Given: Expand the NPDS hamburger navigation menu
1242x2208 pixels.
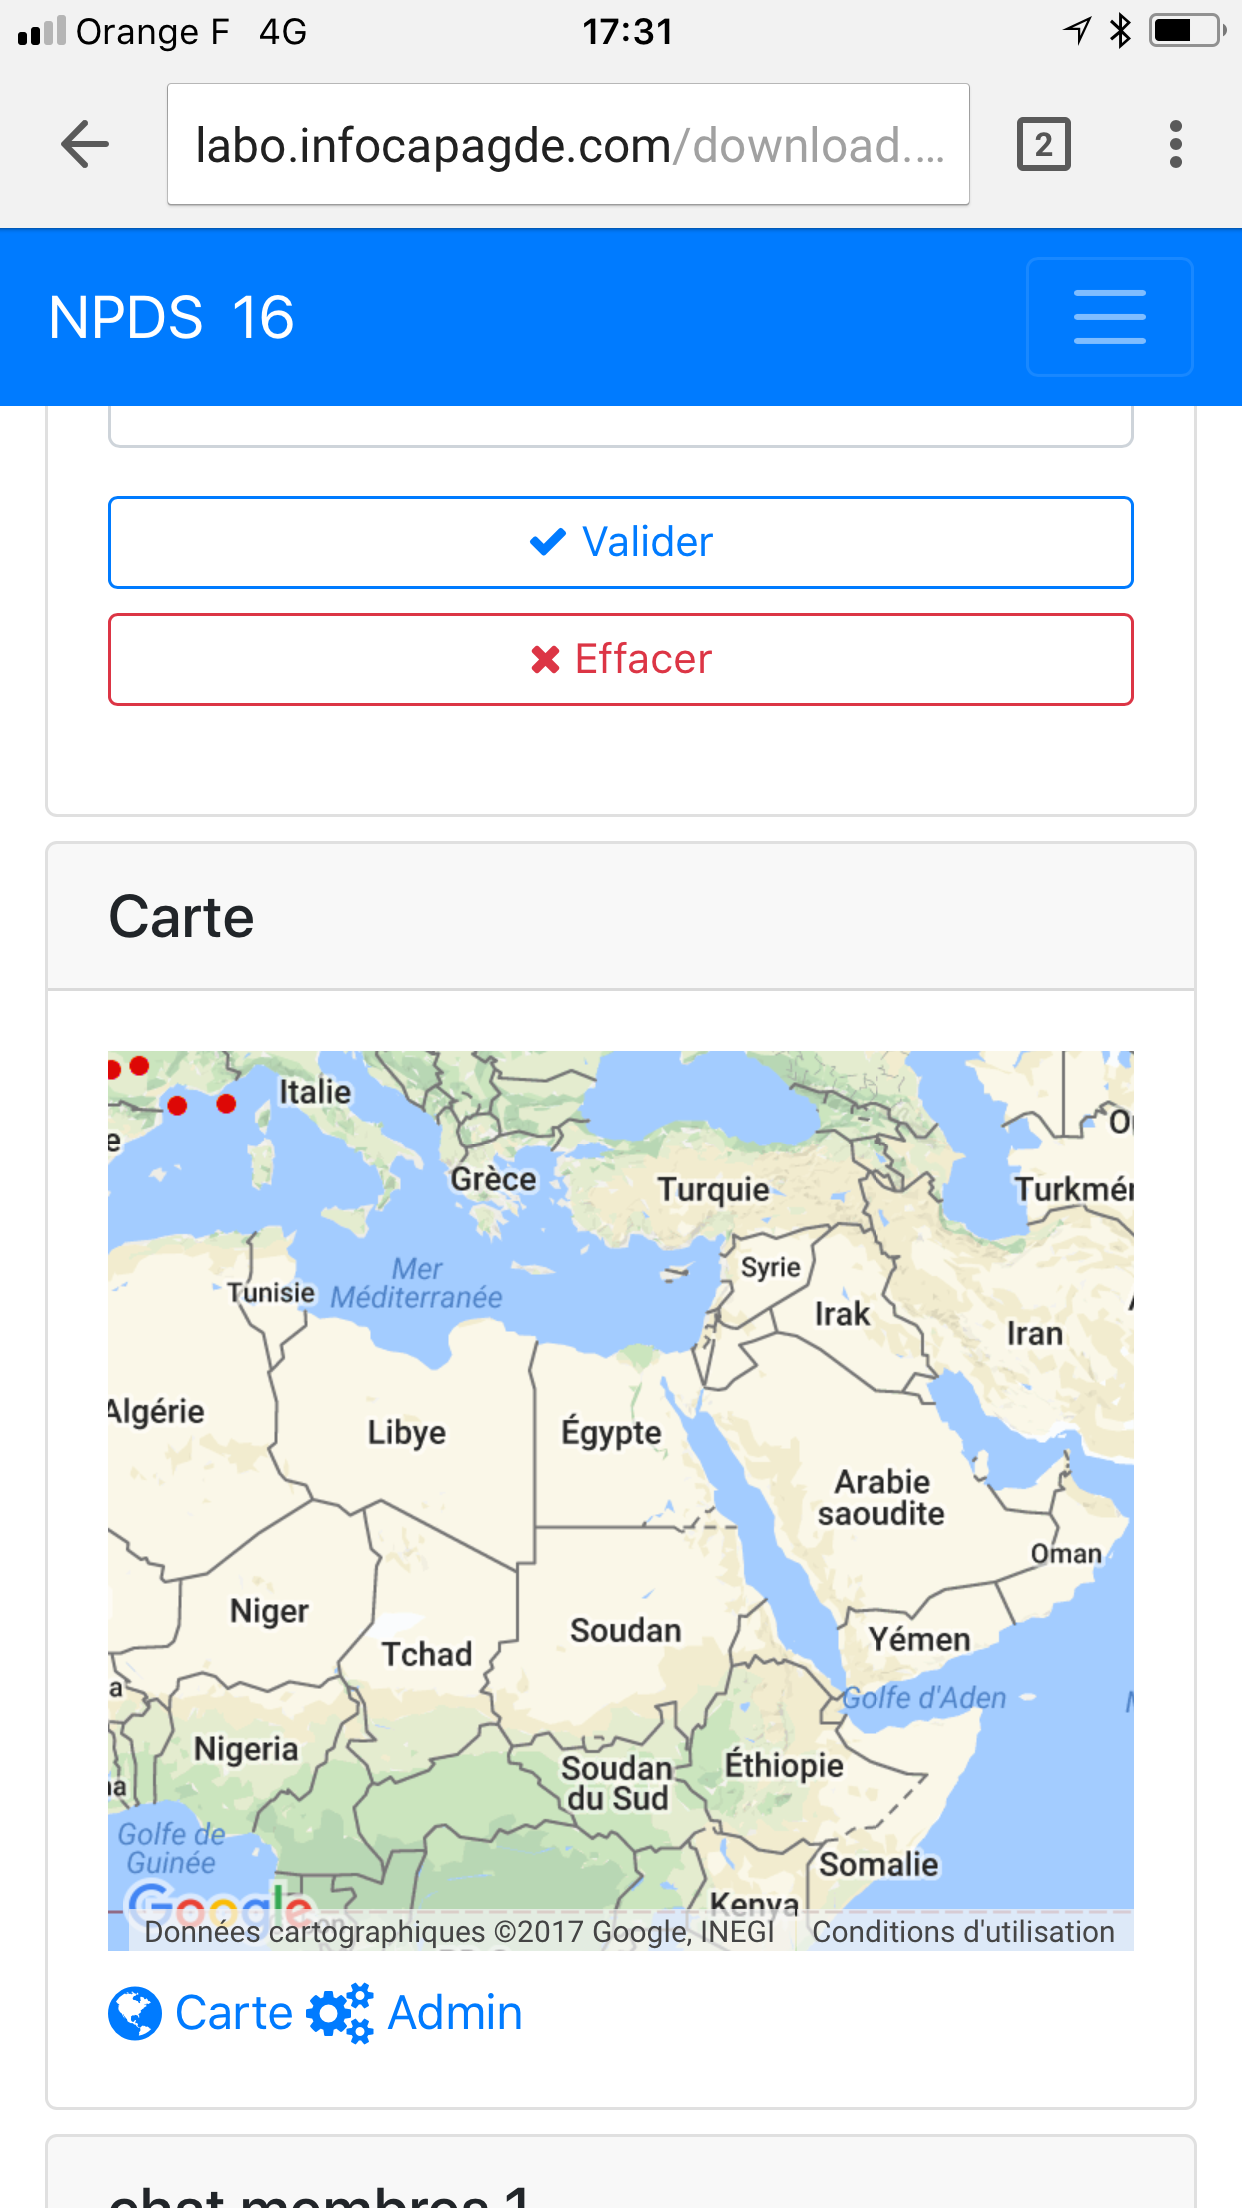Looking at the screenshot, I should point(1110,317).
